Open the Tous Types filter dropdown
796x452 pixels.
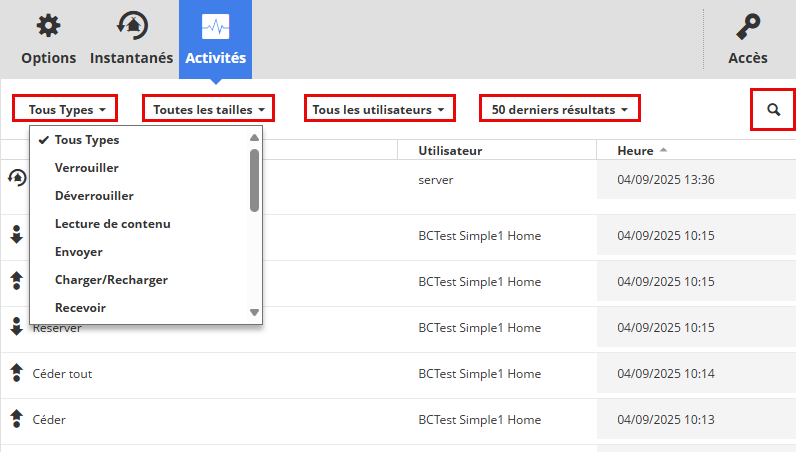[65, 109]
